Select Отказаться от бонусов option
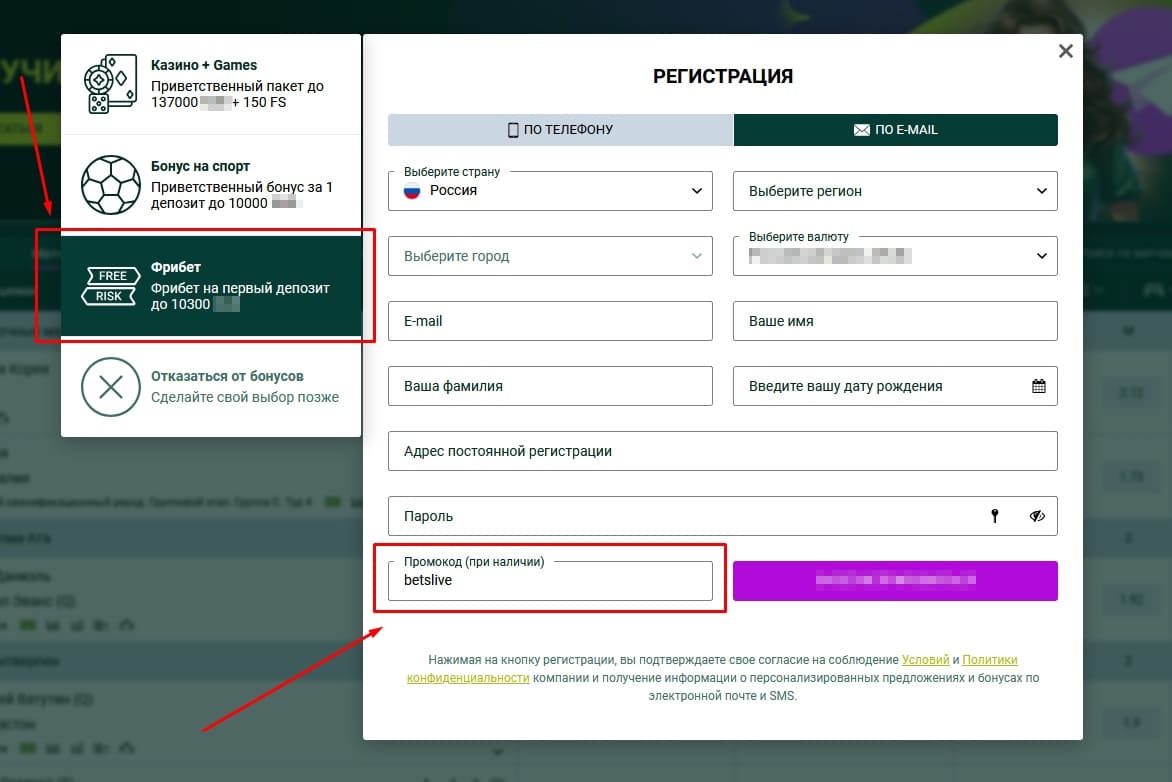This screenshot has width=1172, height=782. tap(211, 387)
